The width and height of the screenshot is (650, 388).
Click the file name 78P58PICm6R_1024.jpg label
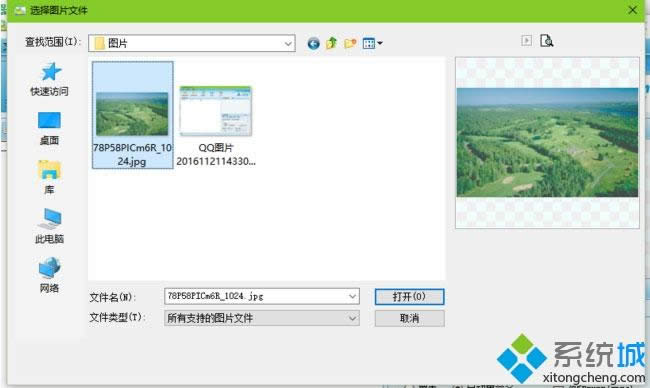(x=132, y=154)
